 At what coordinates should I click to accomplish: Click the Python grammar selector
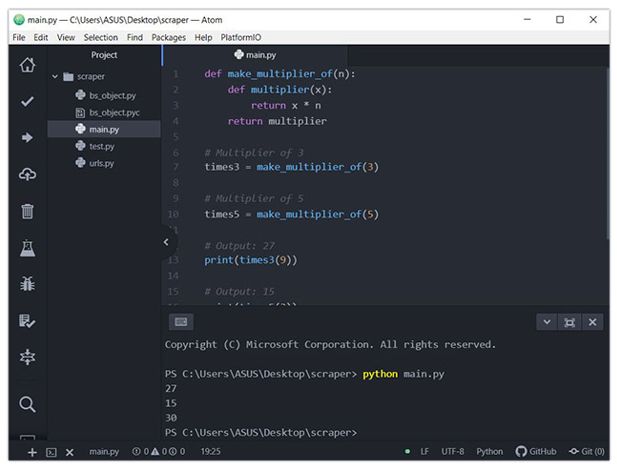(x=490, y=451)
